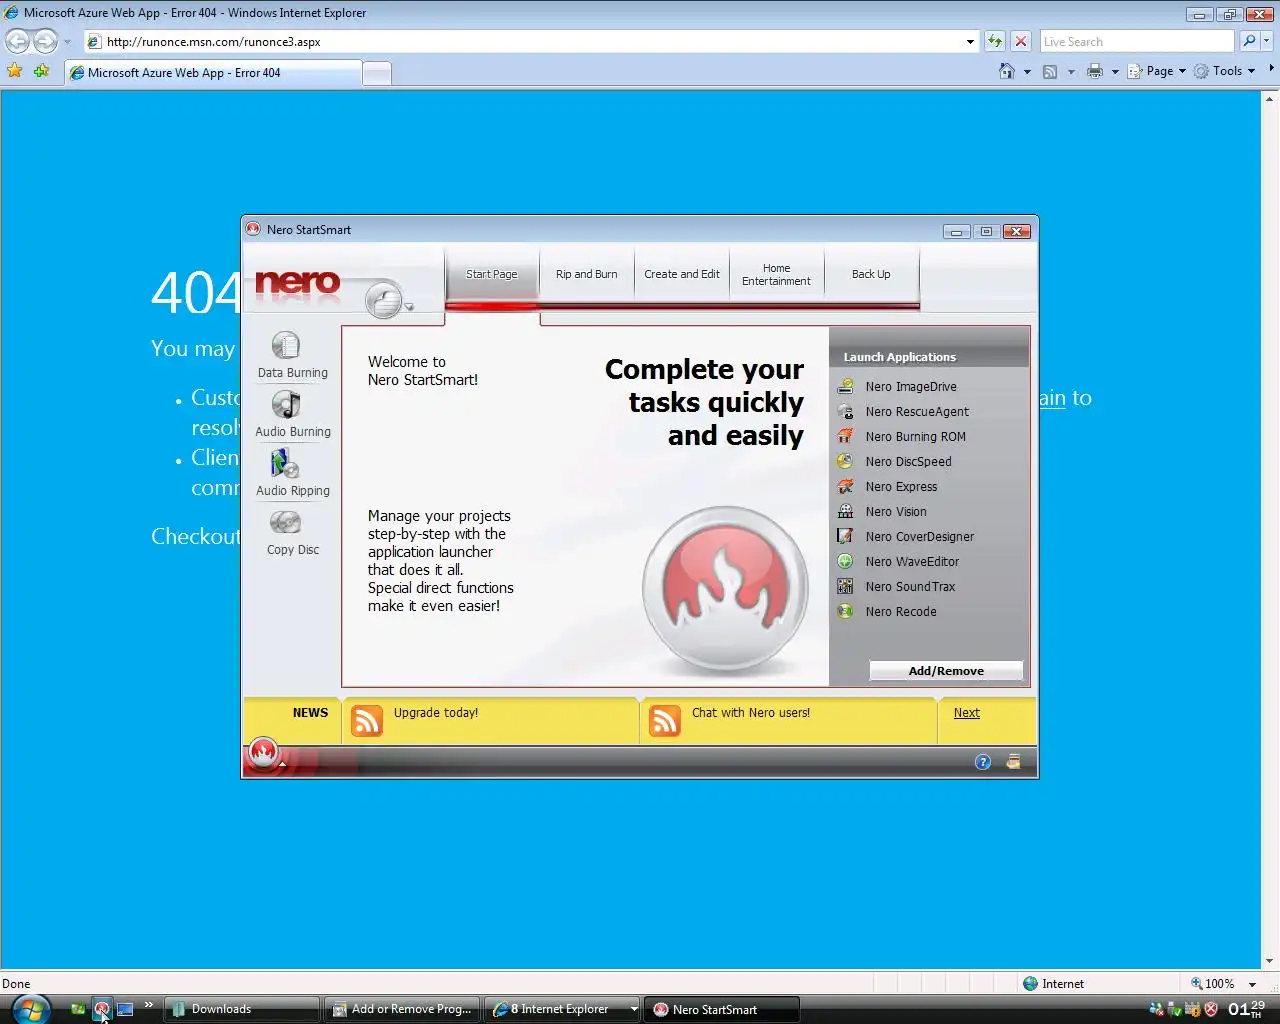Viewport: 1280px width, 1024px height.
Task: Click Chat with Nero users! news text
Action: pos(751,713)
